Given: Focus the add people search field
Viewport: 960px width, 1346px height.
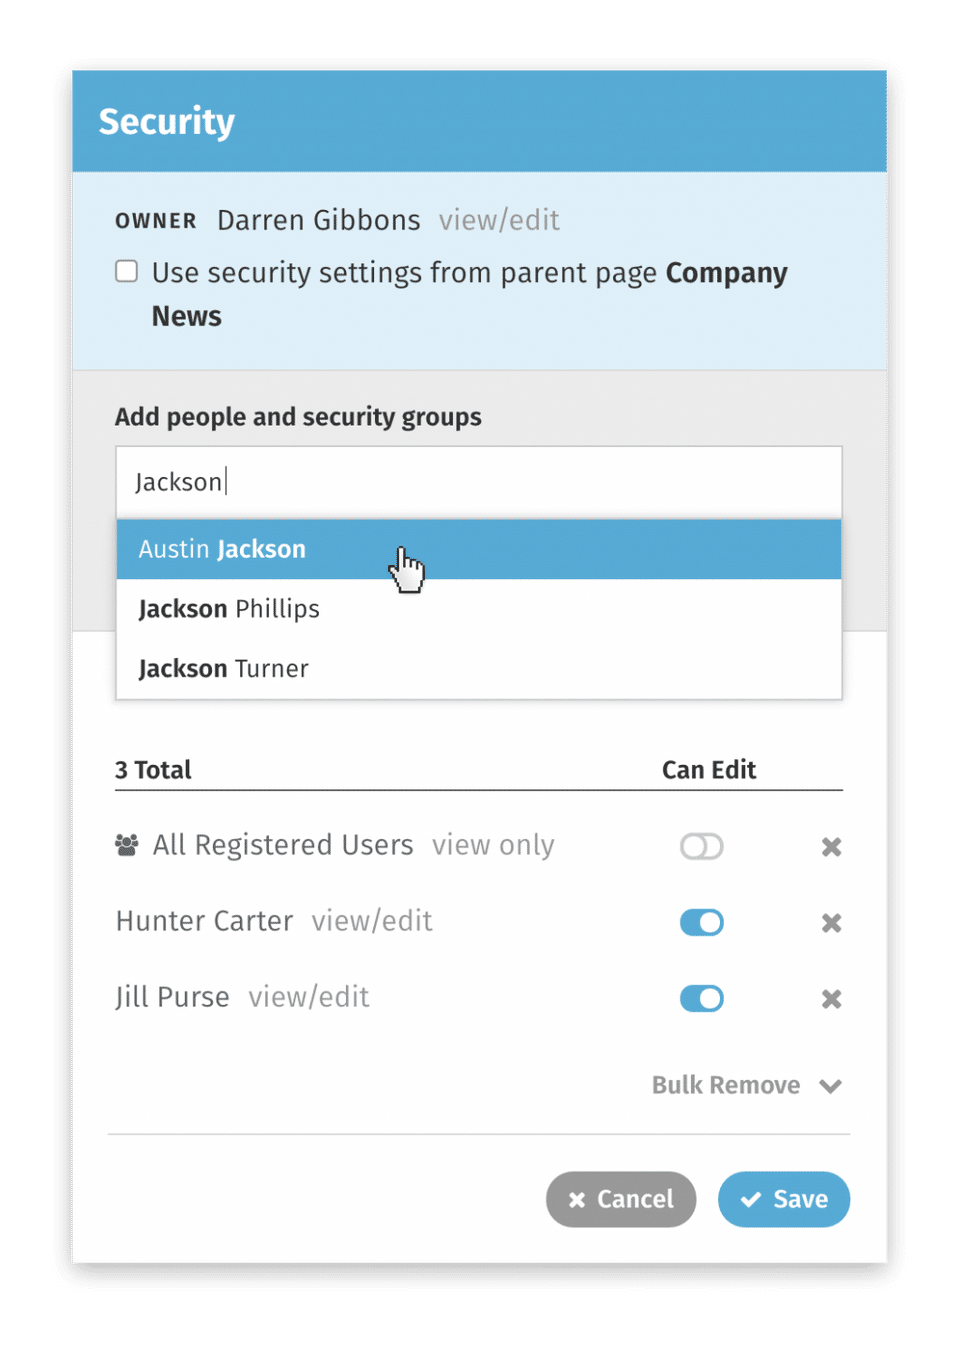Looking at the screenshot, I should point(478,482).
